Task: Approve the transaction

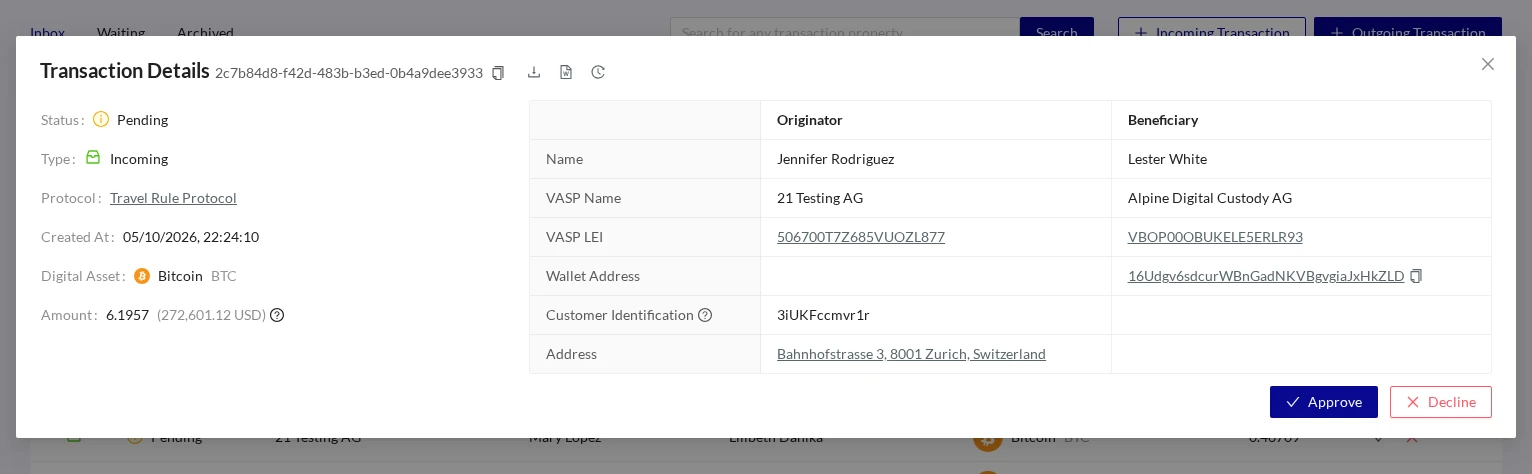Action: coord(1324,402)
